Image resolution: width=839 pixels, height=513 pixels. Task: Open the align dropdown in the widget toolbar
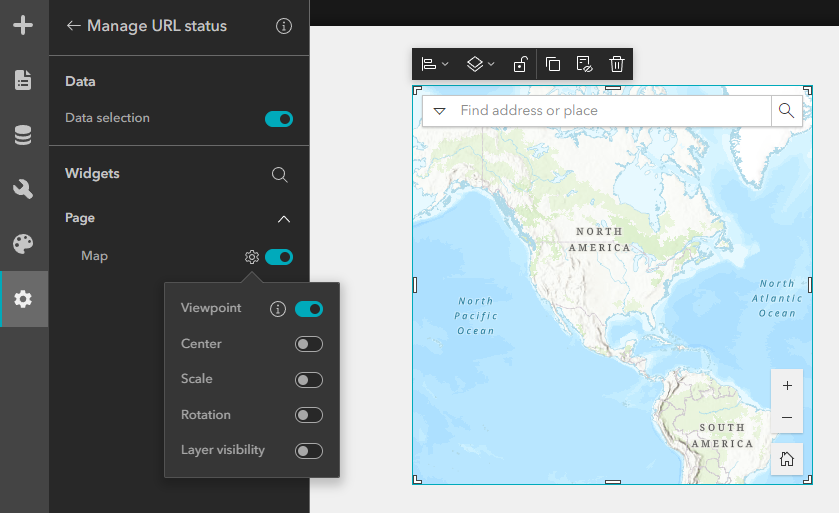pyautogui.click(x=434, y=64)
